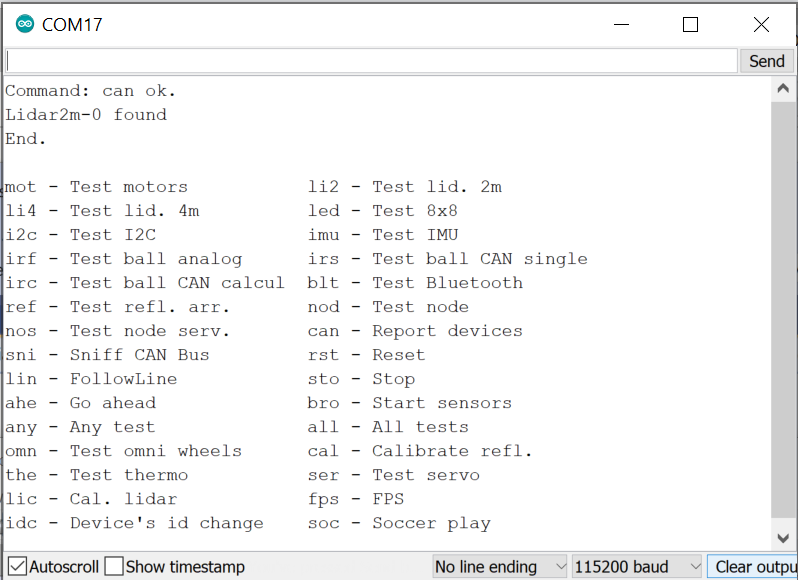The height and width of the screenshot is (580, 798).
Task: Click the scrollbar up arrow
Action: 783,88
